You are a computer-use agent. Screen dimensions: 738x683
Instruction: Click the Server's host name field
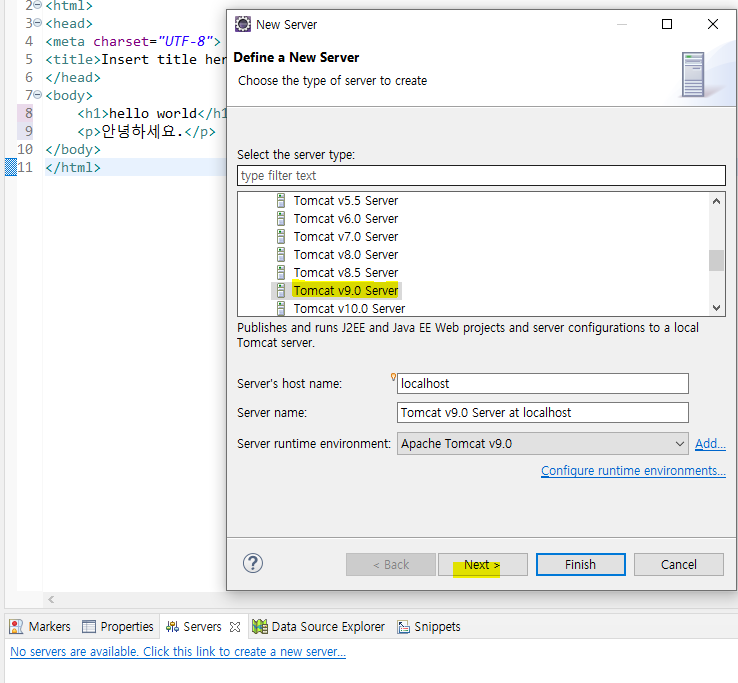coord(543,384)
